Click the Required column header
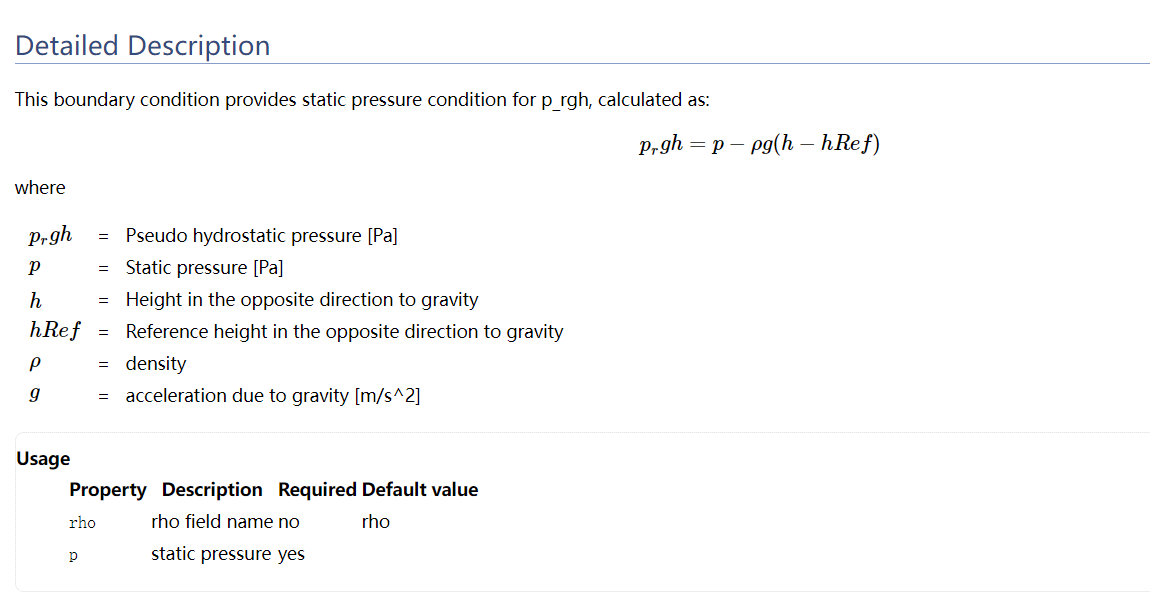Image resolution: width=1150 pixels, height=609 pixels. point(317,490)
